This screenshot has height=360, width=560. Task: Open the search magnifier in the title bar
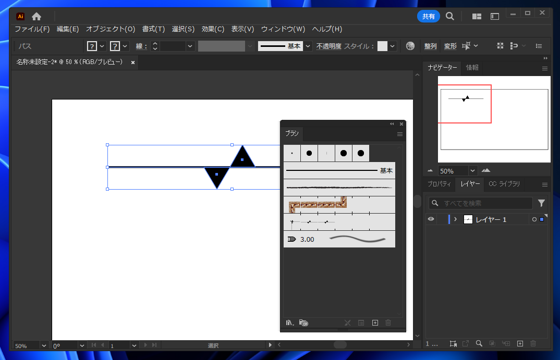pos(450,16)
